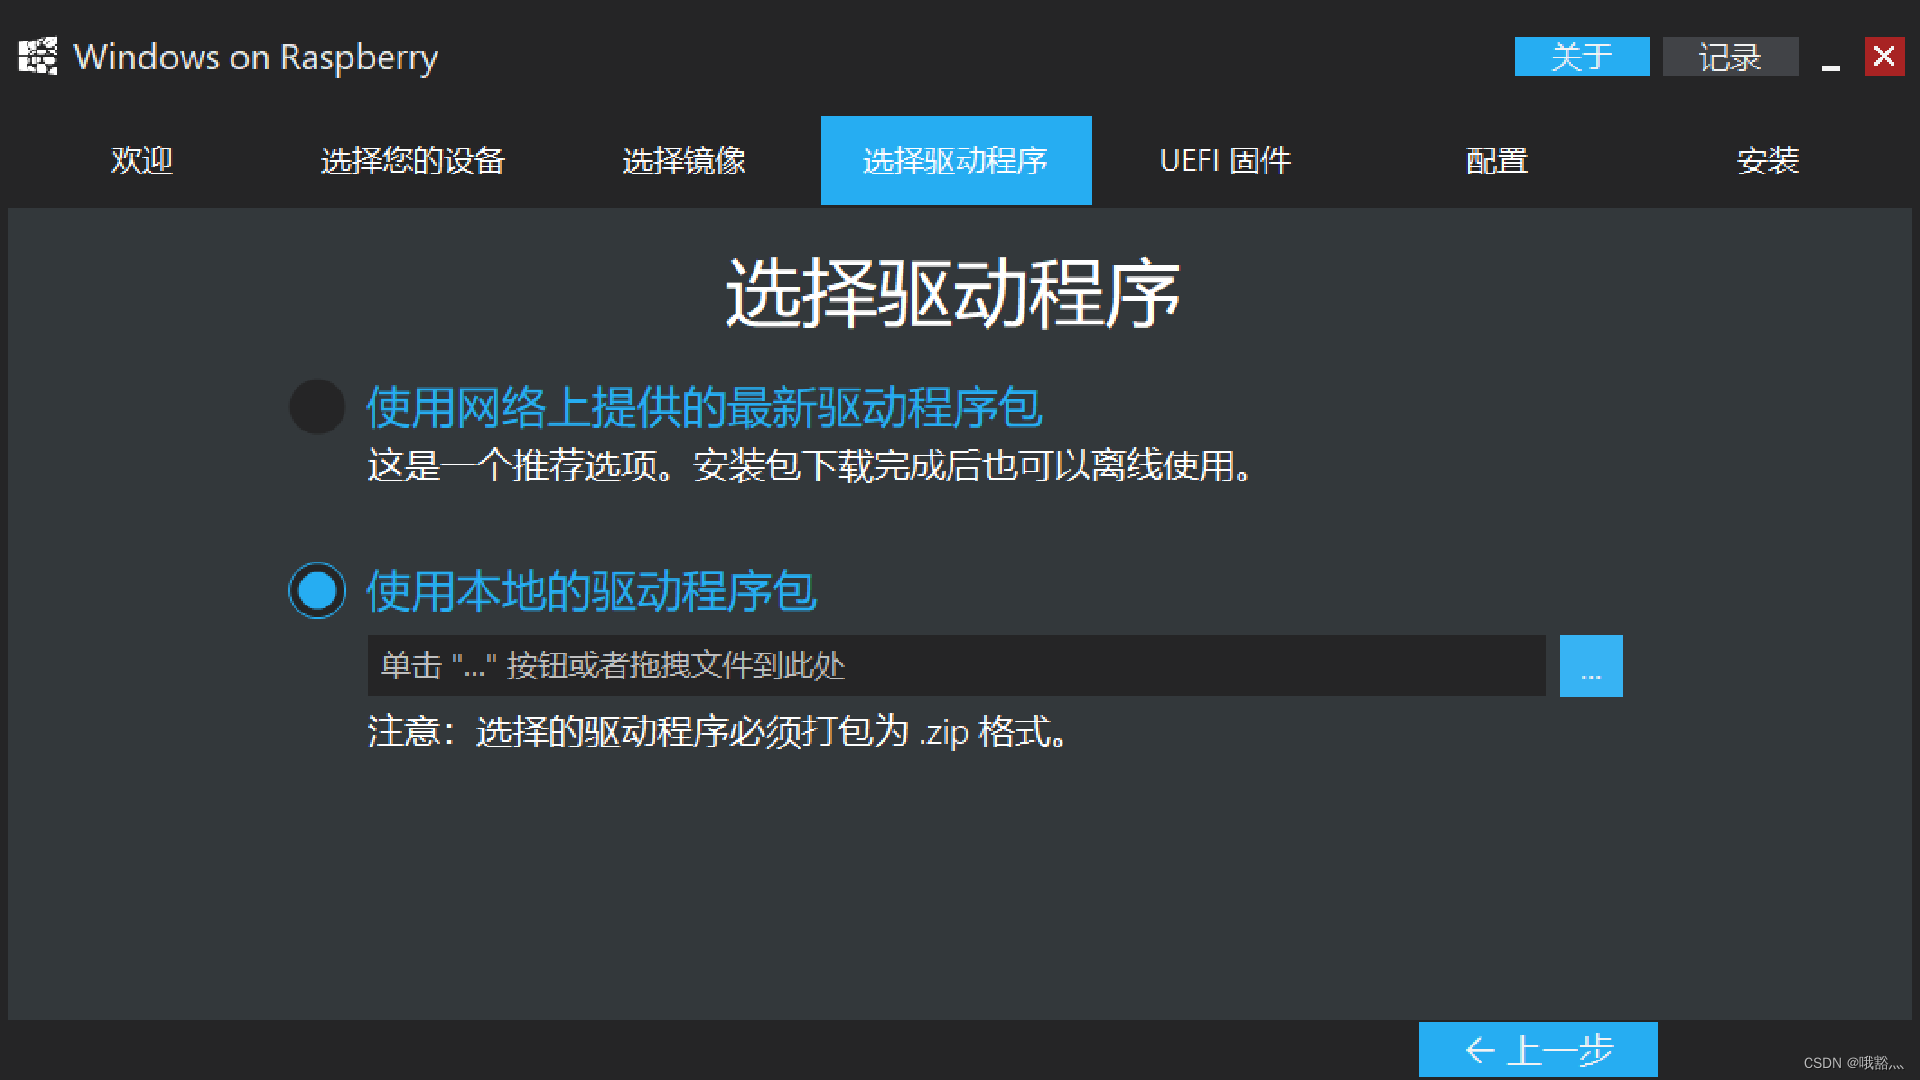This screenshot has width=1920, height=1080.
Task: Select the local driver package radio button
Action: [x=317, y=590]
